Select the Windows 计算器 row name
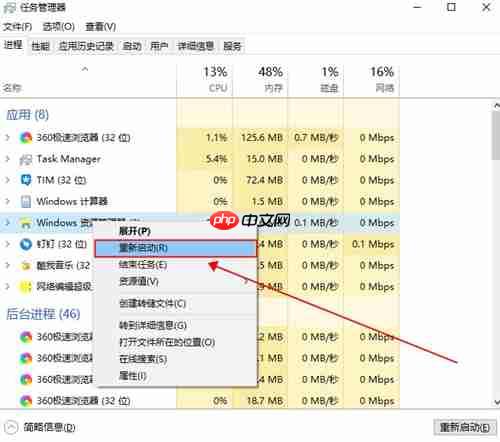The image size is (500, 442). (72, 201)
